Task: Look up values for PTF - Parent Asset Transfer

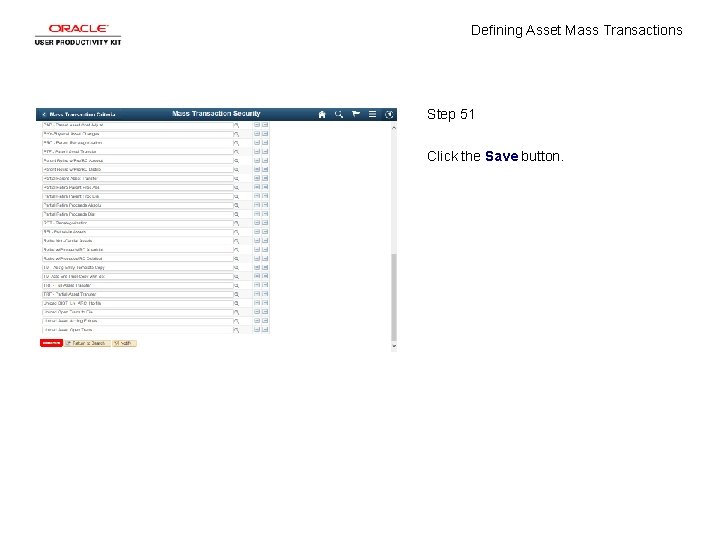Action: tap(236, 152)
